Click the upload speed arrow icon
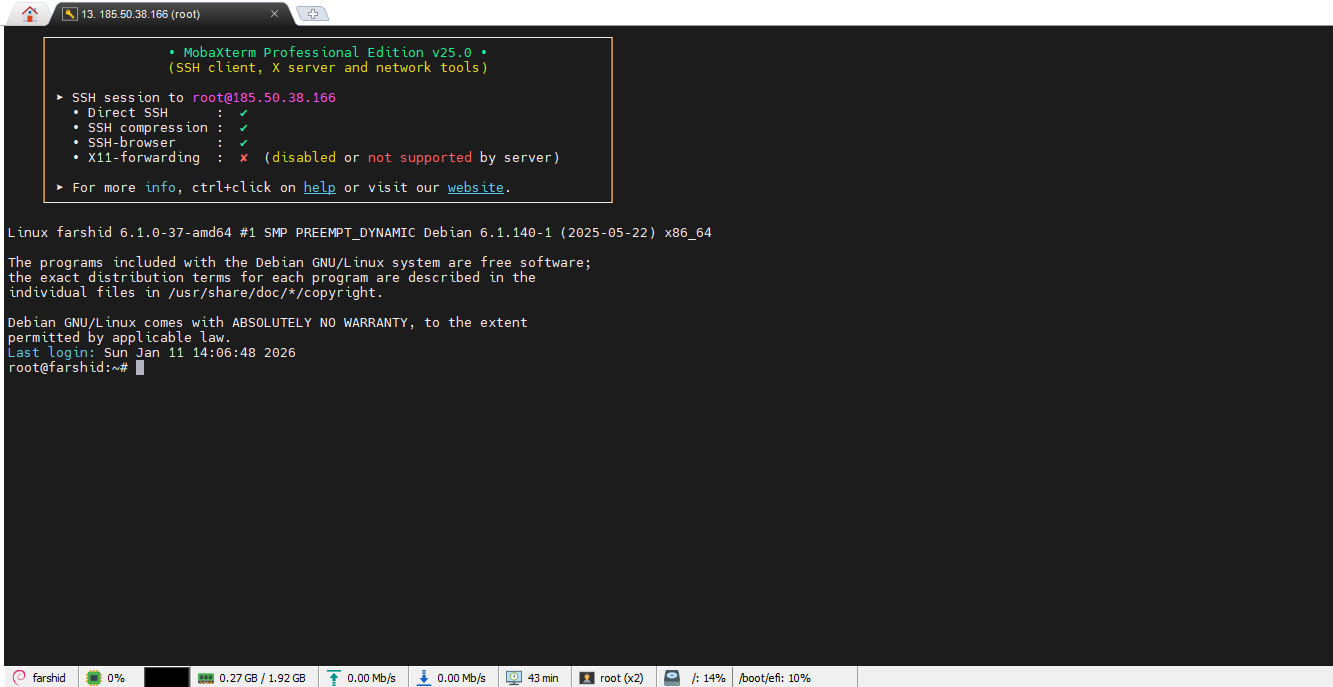The width and height of the screenshot is (1333, 687). [334, 677]
